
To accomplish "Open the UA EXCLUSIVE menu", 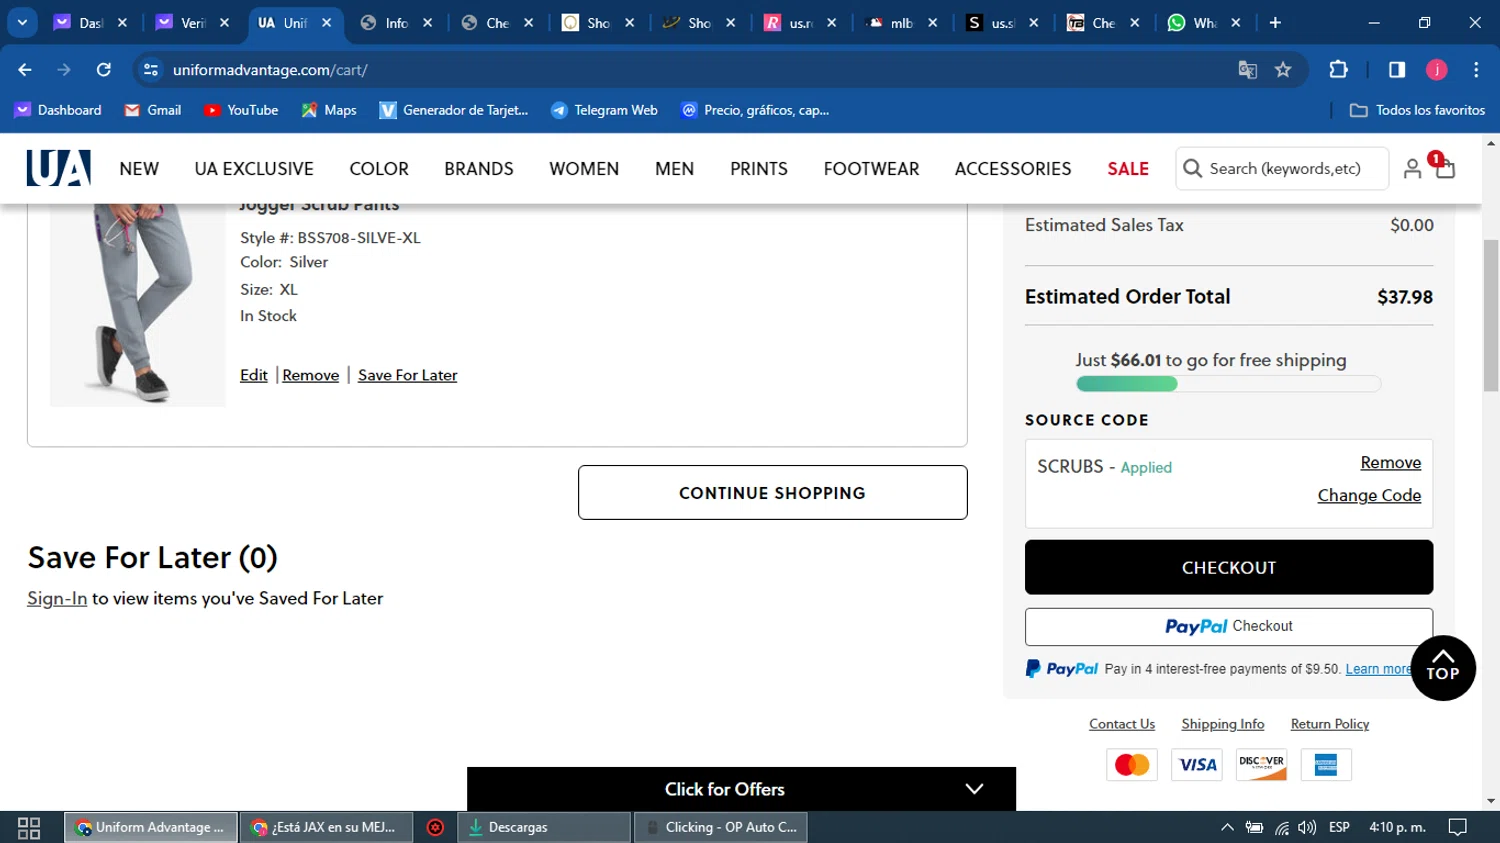I will pyautogui.click(x=254, y=169).
